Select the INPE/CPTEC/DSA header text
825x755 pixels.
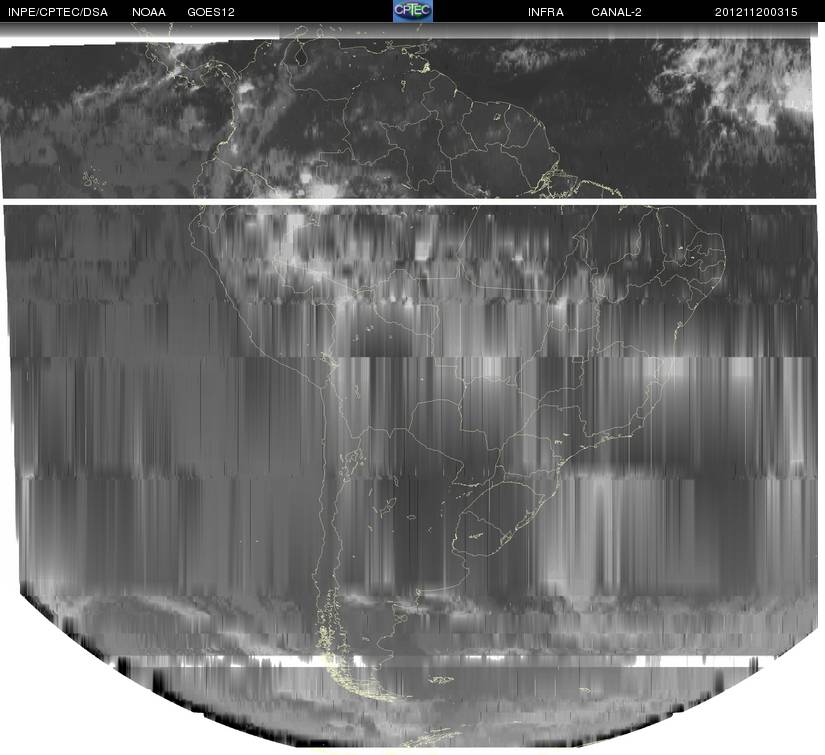58,12
